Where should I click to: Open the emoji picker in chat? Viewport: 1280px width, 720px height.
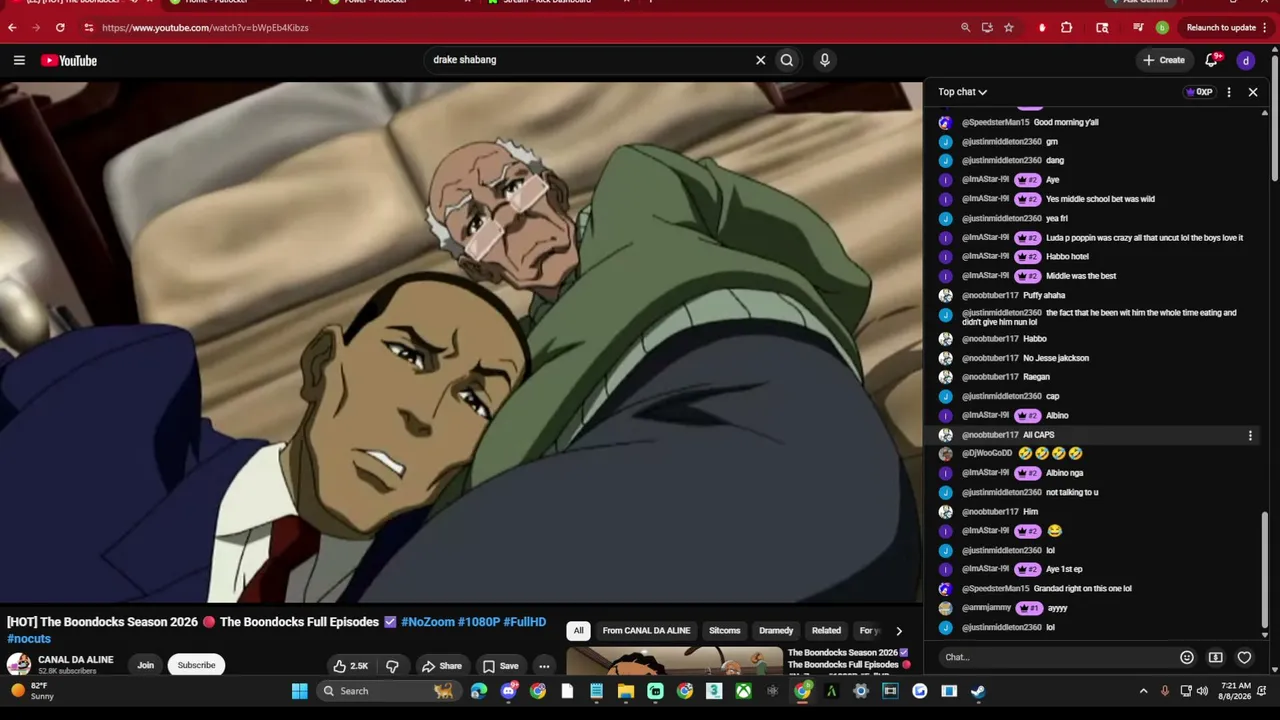pyautogui.click(x=1187, y=657)
